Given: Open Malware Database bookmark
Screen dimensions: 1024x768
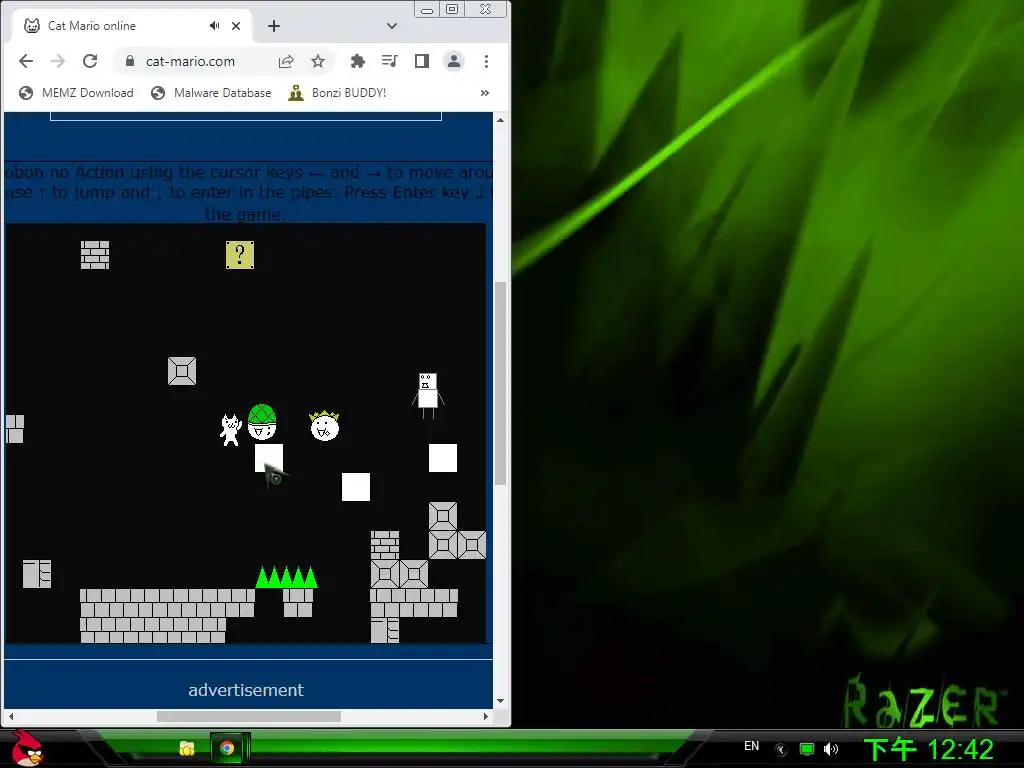Looking at the screenshot, I should click(x=211, y=93).
